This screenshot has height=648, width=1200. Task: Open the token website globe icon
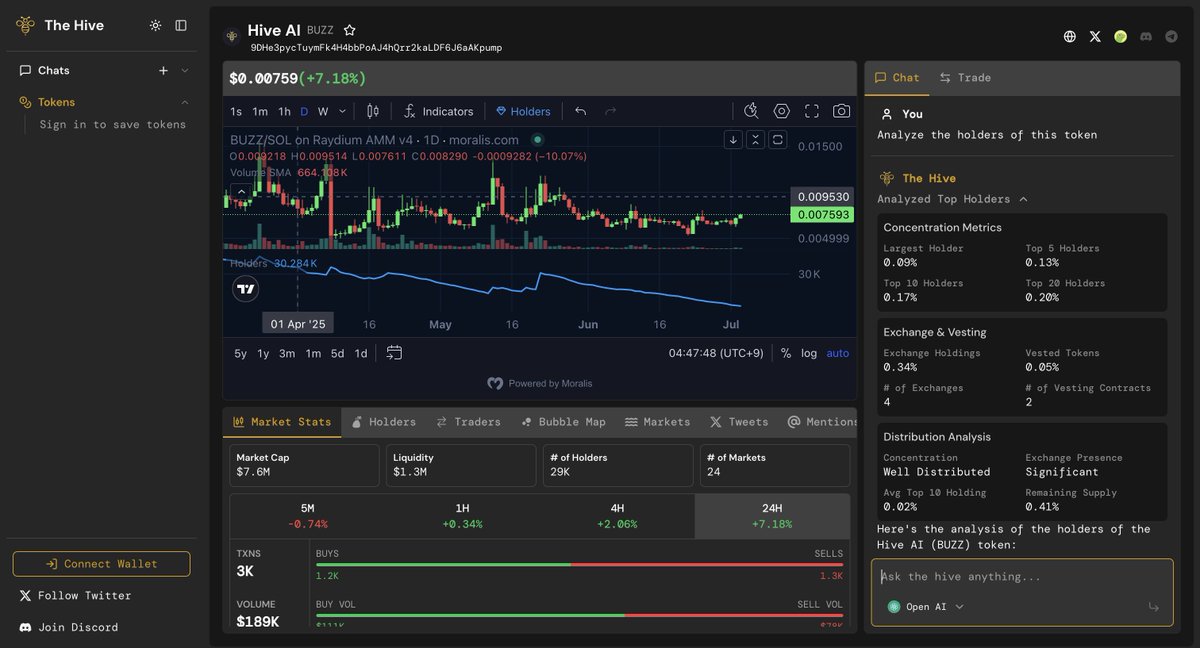(x=1070, y=36)
